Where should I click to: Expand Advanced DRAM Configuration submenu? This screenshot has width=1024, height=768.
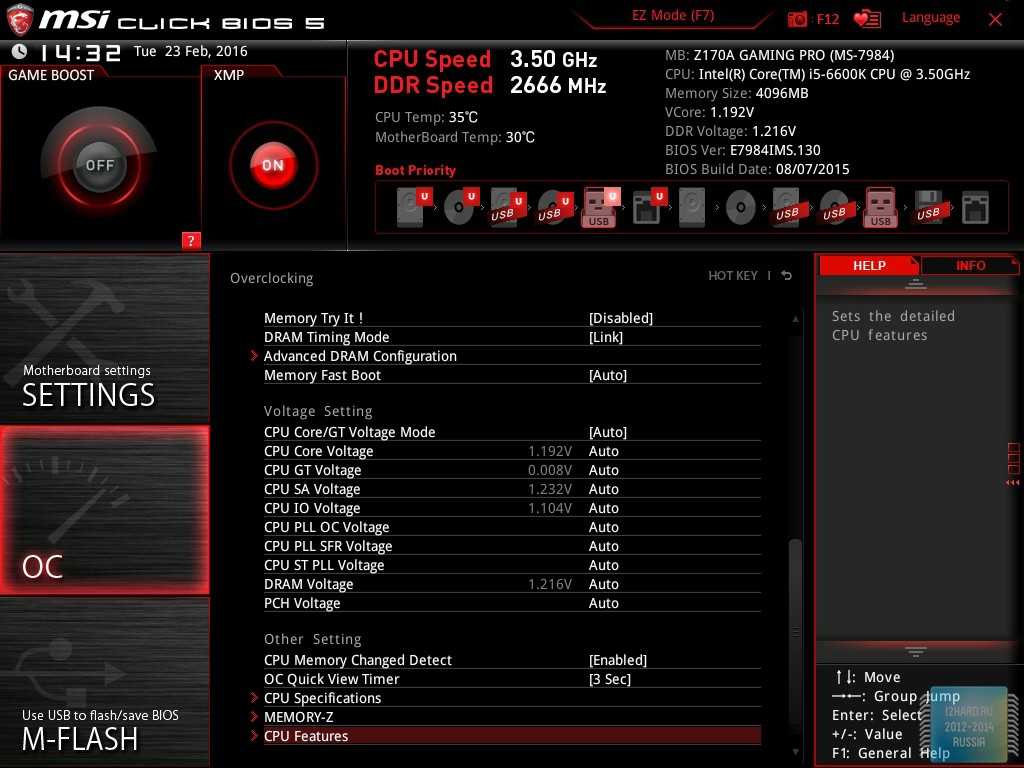coord(360,356)
